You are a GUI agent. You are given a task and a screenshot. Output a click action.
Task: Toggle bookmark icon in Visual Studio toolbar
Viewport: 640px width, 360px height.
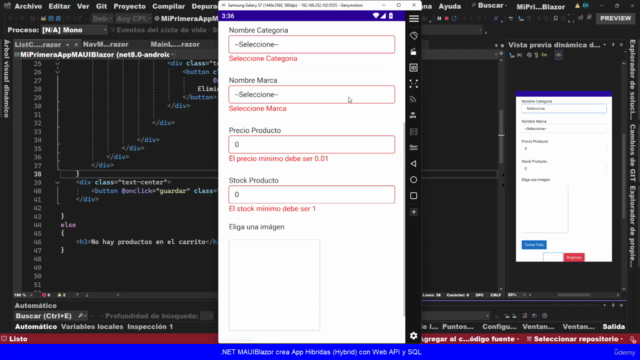[x=556, y=18]
